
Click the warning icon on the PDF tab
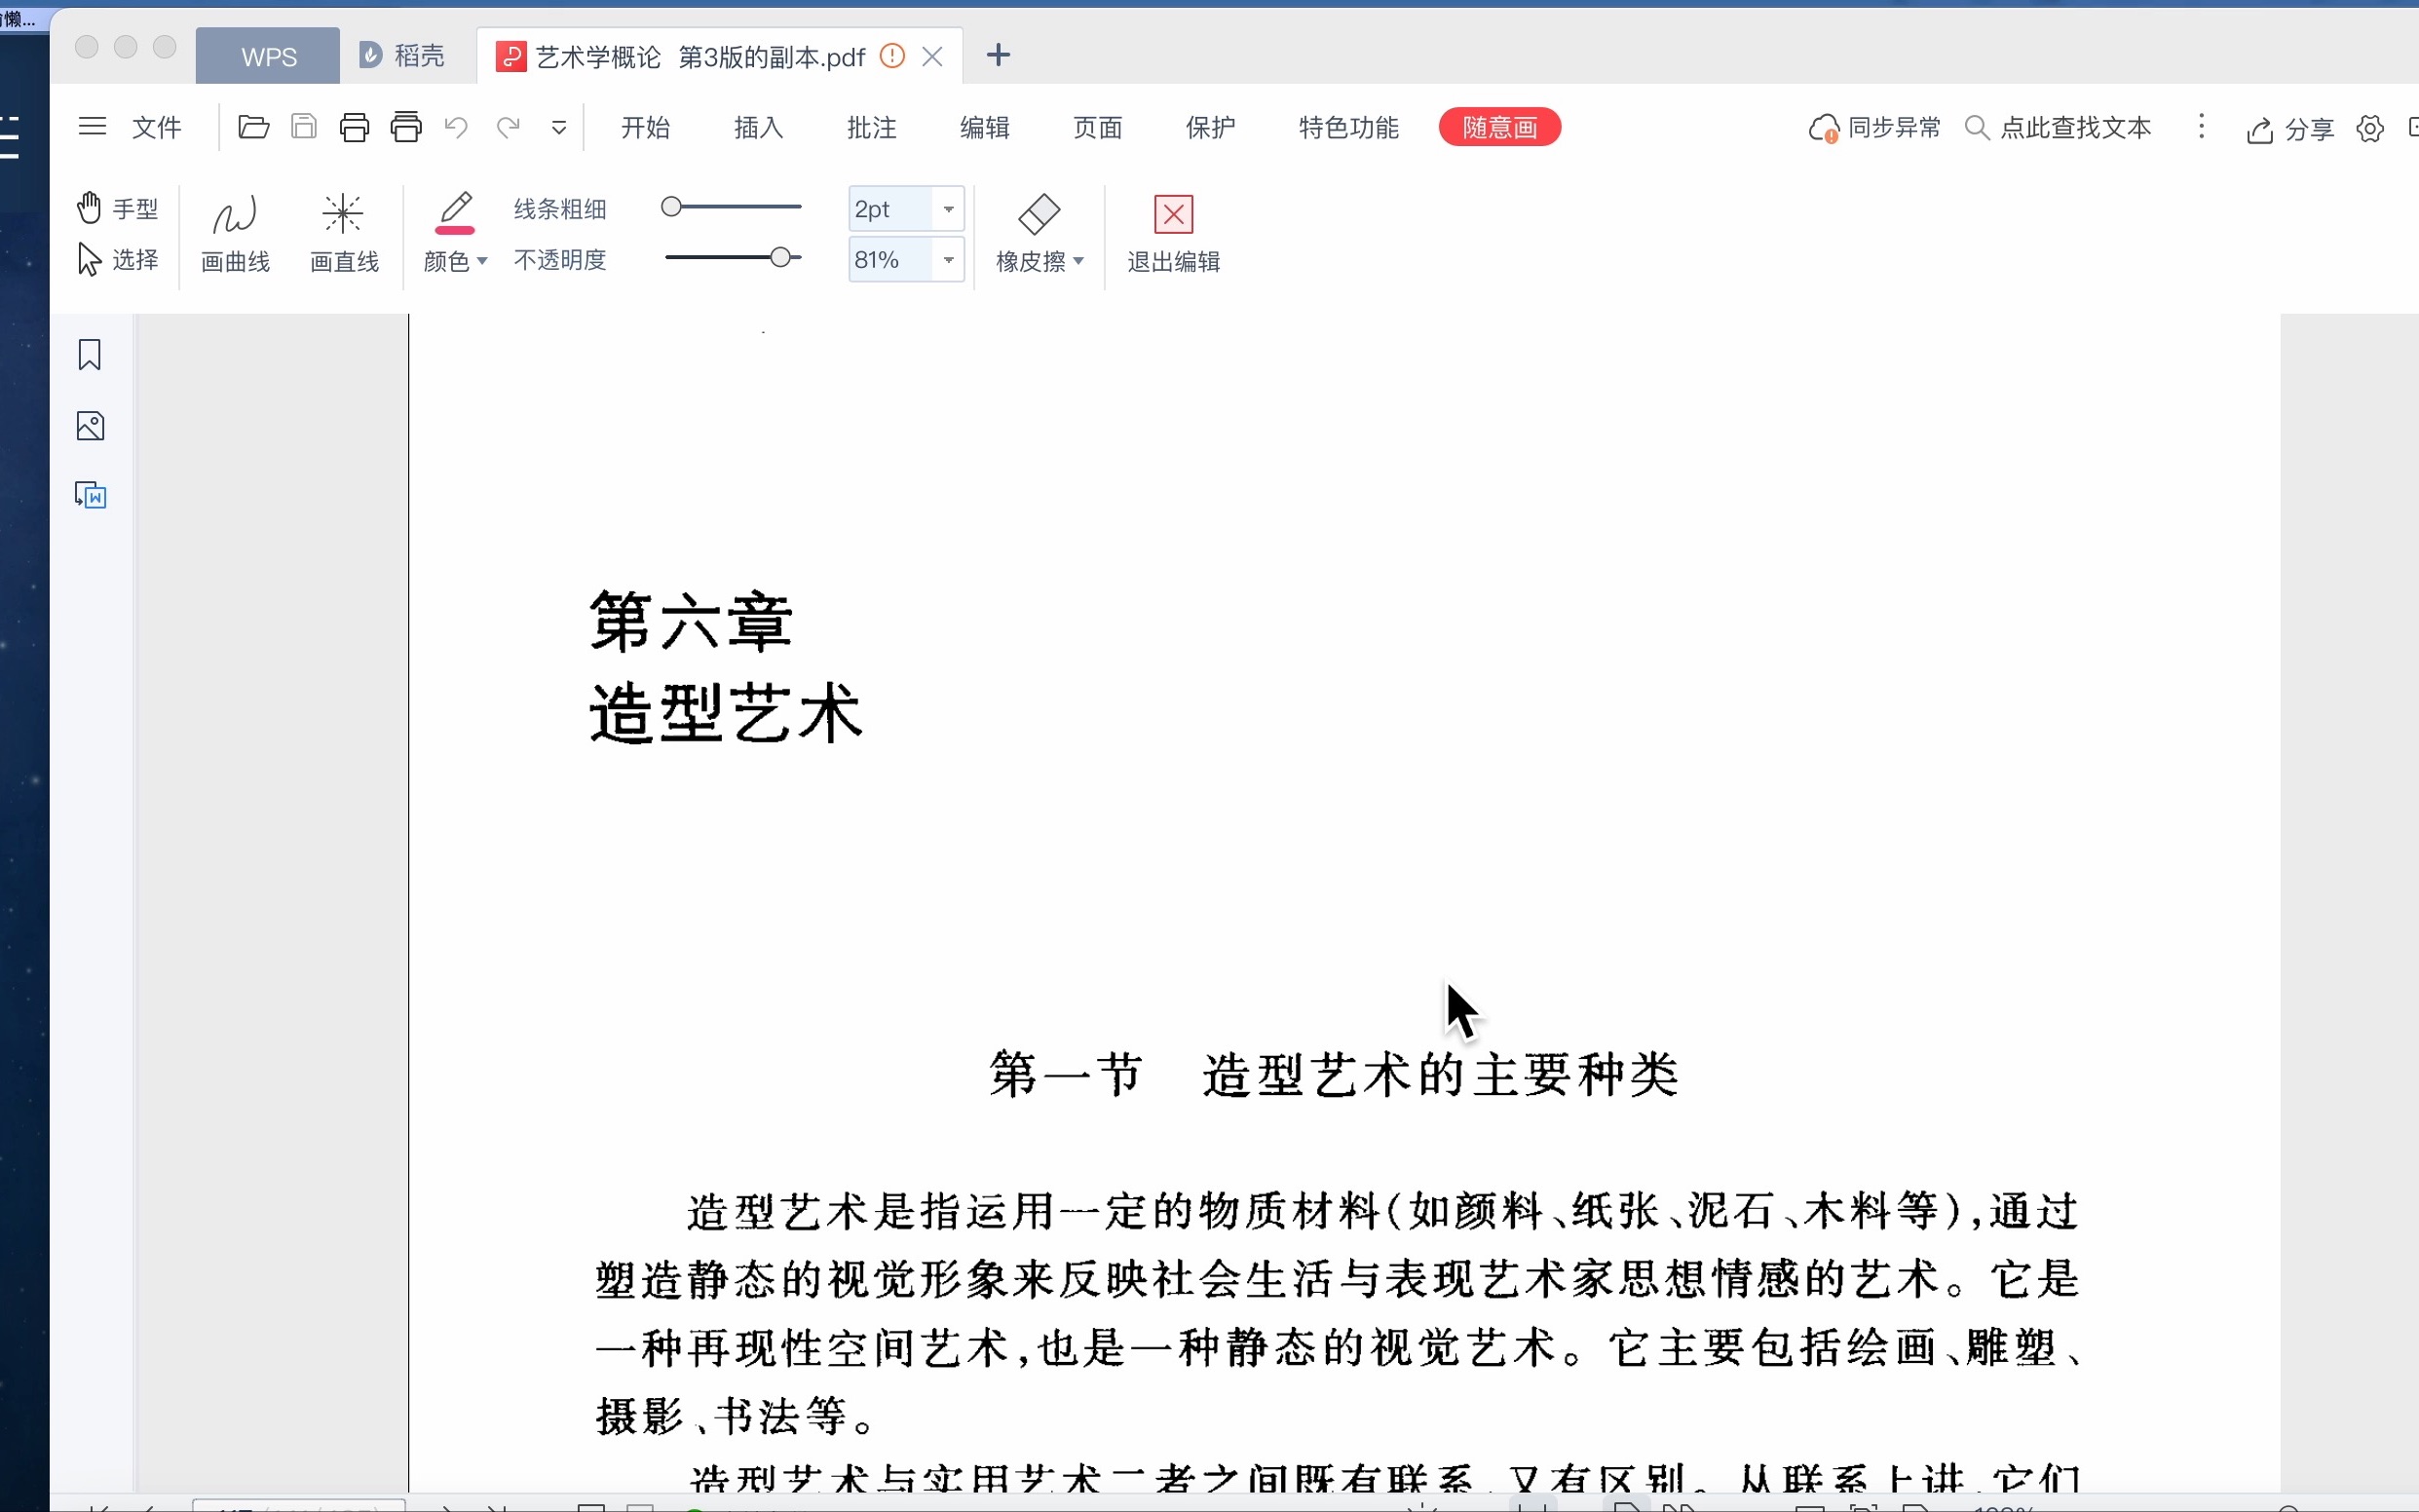892,56
